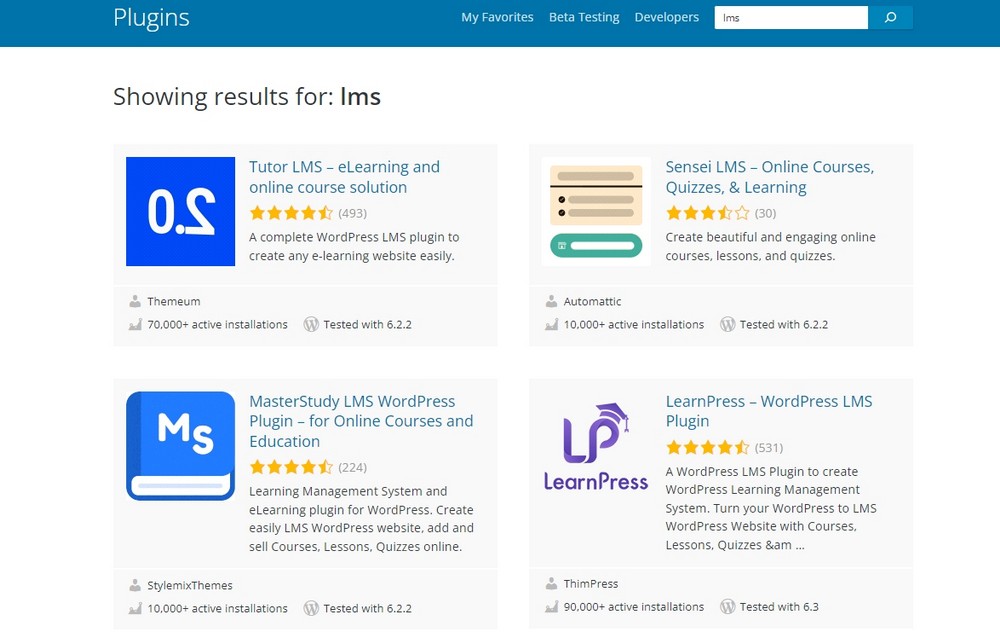
Task: Click the installations chart icon on LearnPress card
Action: 551,607
